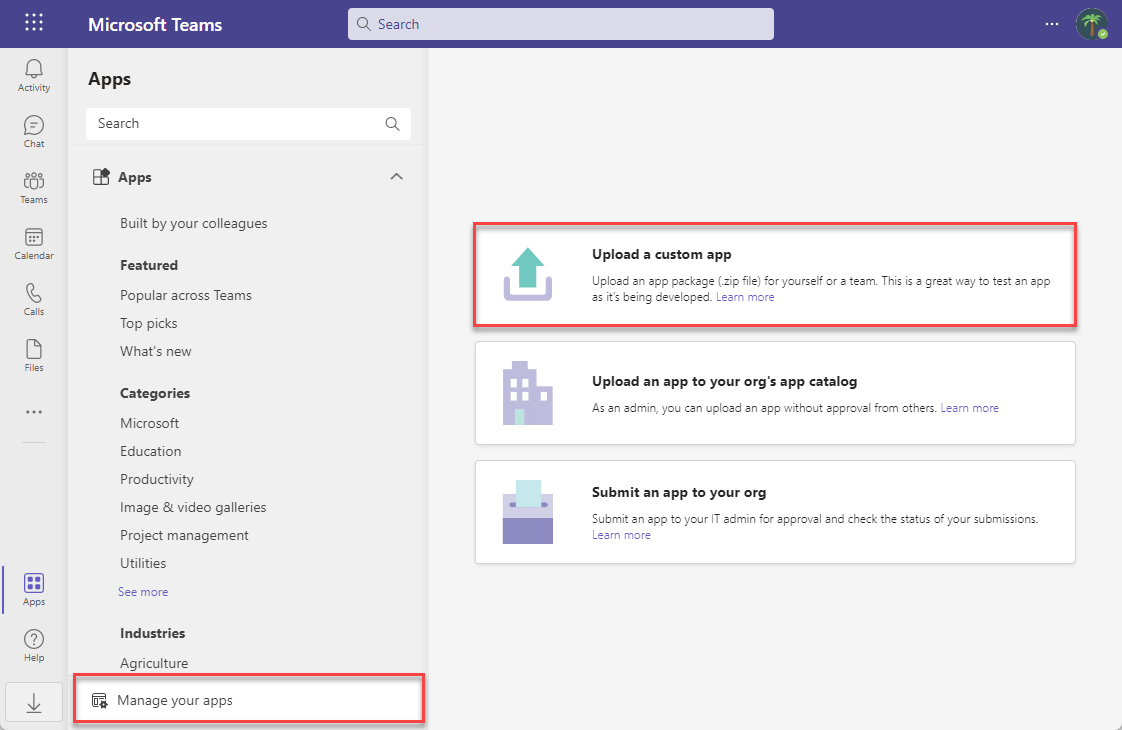Open the app launcher waffle icon

pos(34,23)
